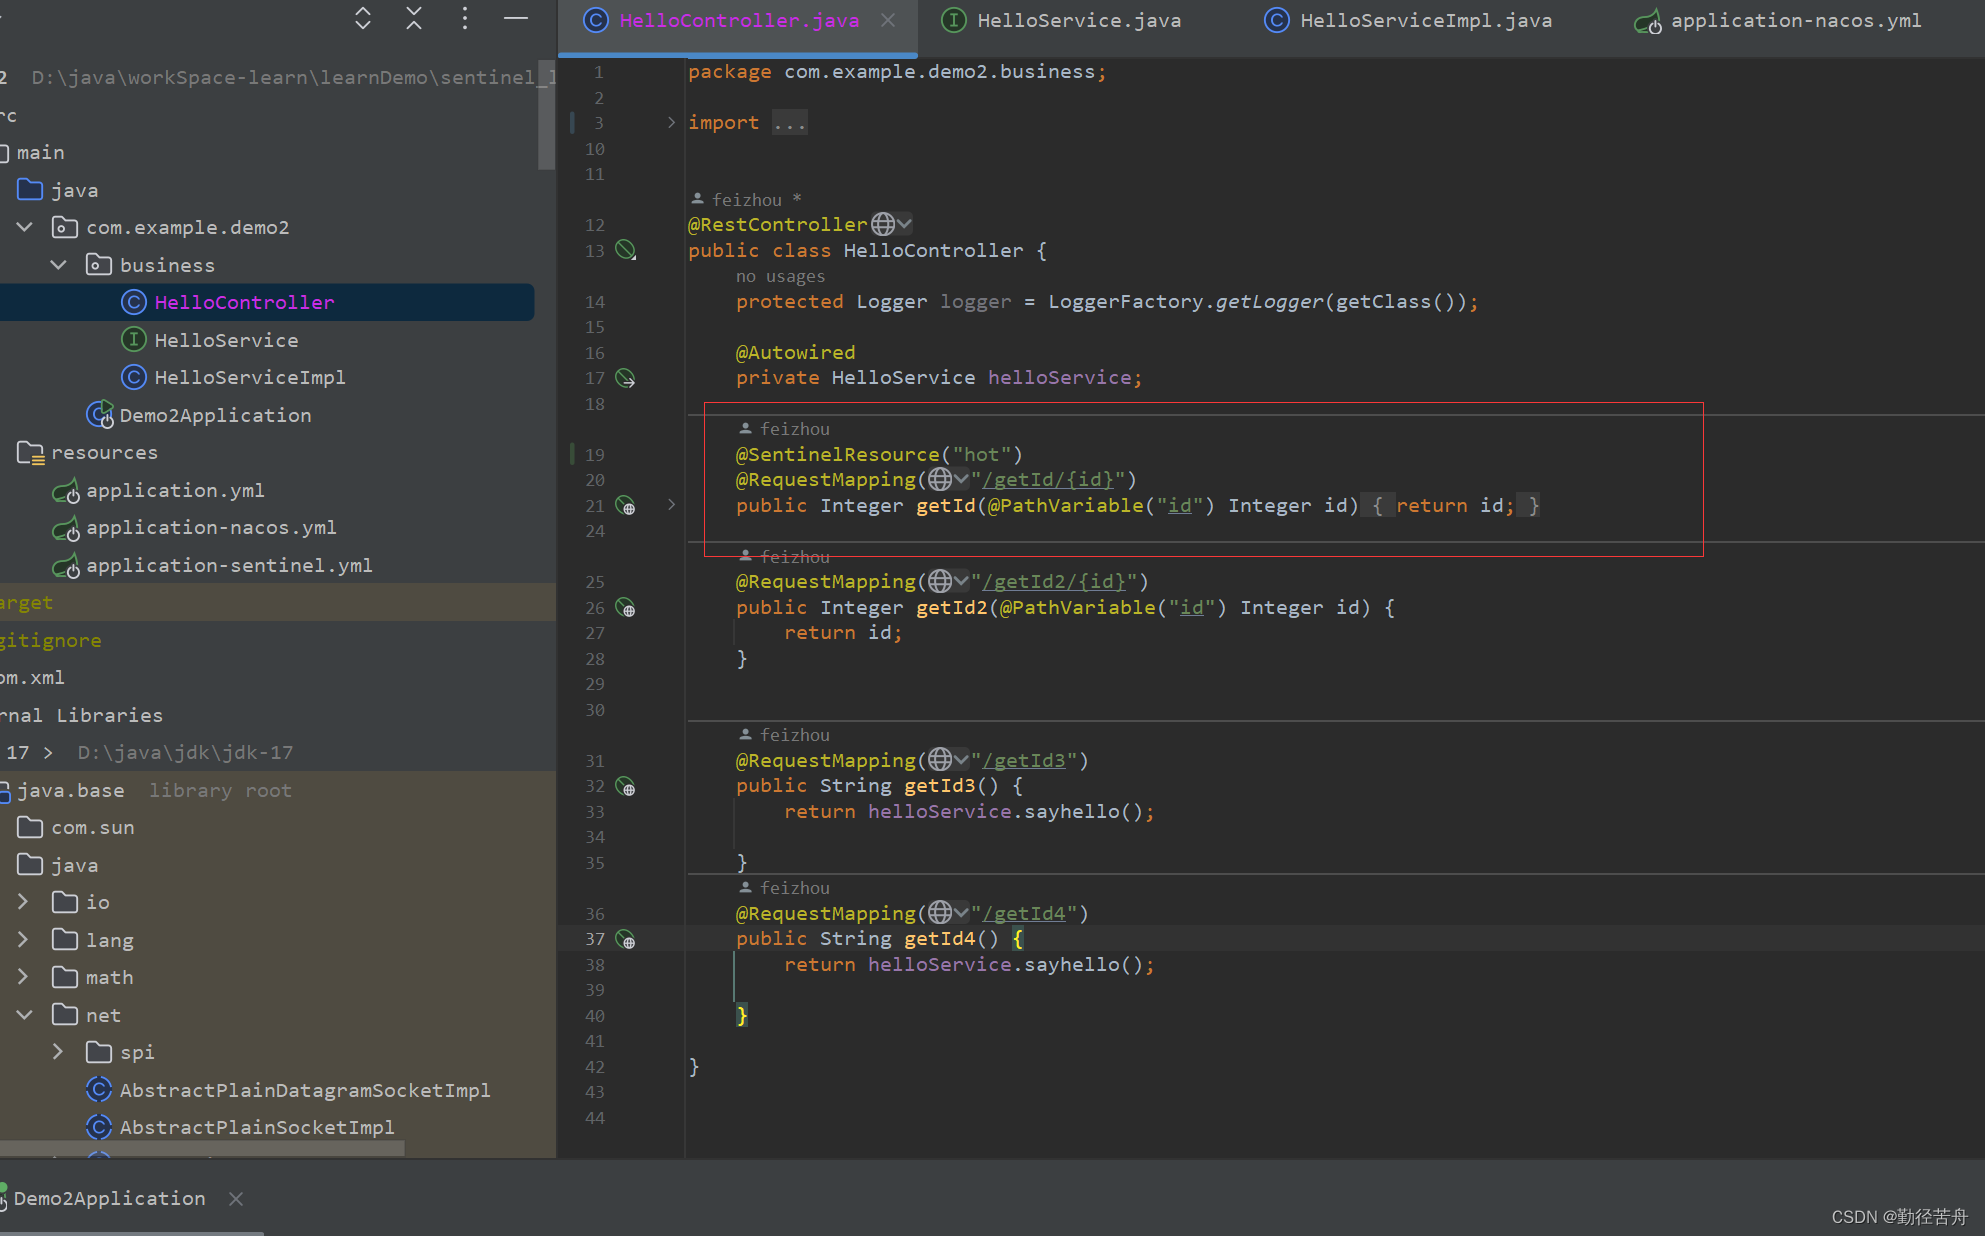1985x1236 pixels.
Task: Open Demo2Application in project tree
Action: pyautogui.click(x=215, y=415)
